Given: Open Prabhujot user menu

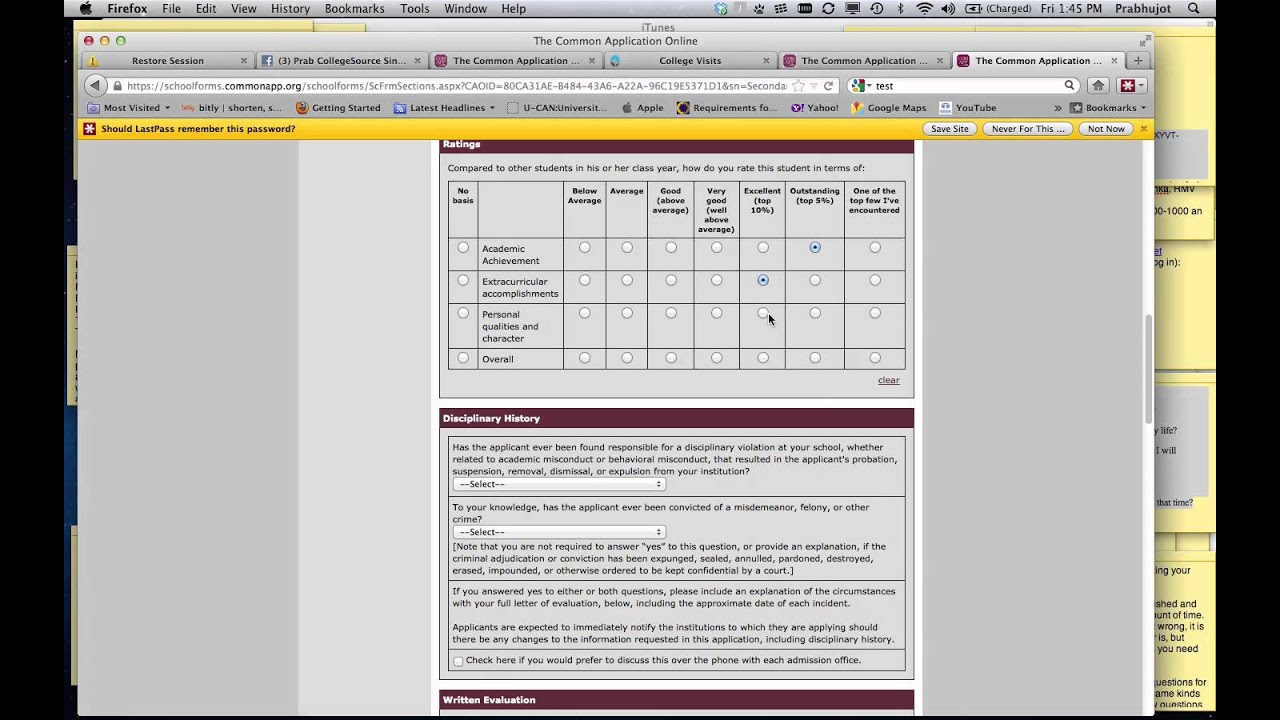Looking at the screenshot, I should (1143, 9).
